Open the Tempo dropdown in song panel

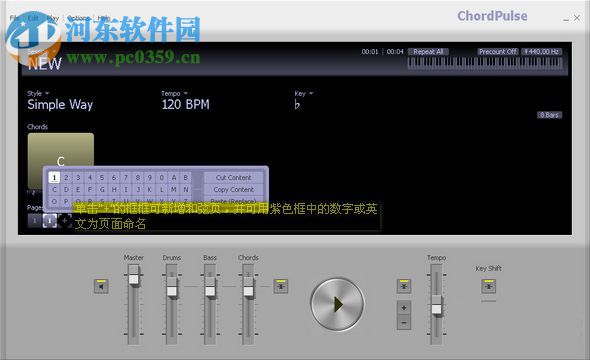coord(174,93)
